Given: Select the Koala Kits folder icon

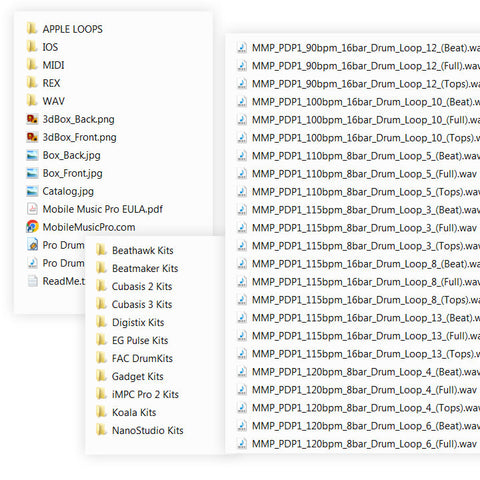Looking at the screenshot, I should (101, 412).
